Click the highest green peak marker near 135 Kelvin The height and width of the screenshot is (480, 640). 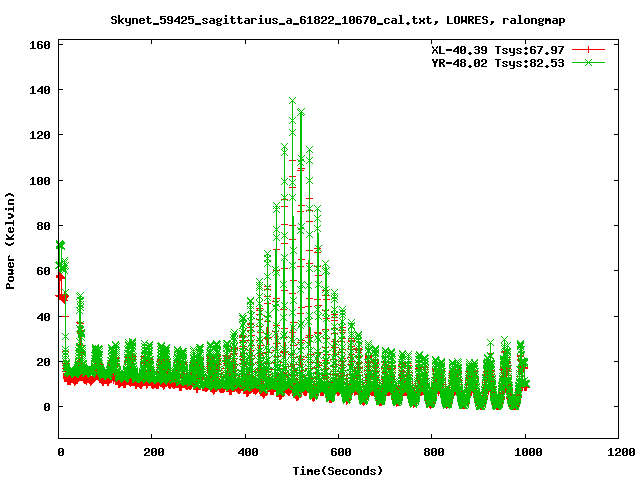(292, 100)
